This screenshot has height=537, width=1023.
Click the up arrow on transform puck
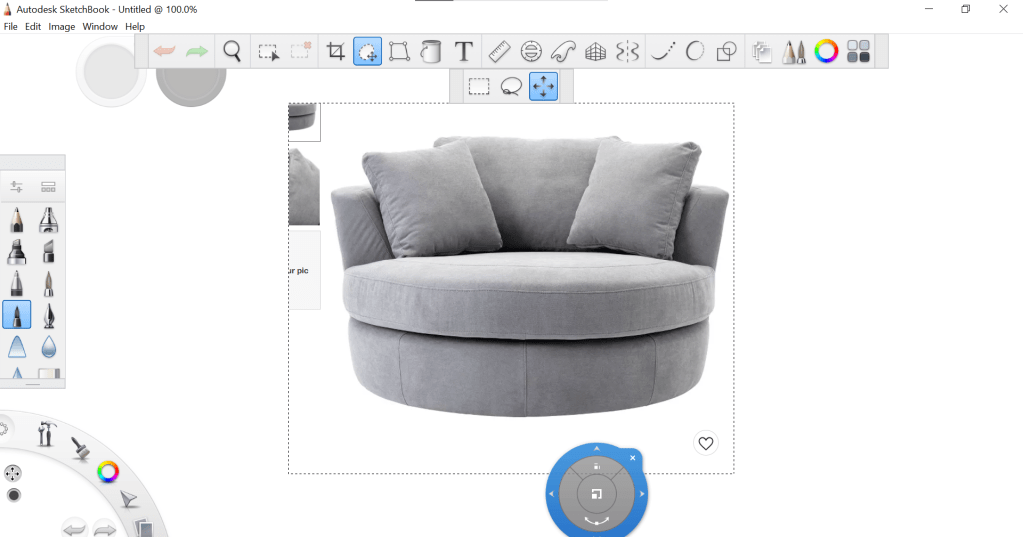pyautogui.click(x=596, y=448)
